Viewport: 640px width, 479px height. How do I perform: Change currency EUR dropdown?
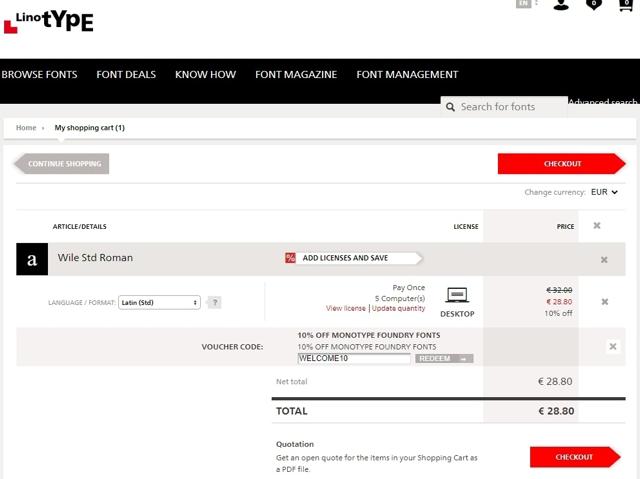pyautogui.click(x=604, y=192)
